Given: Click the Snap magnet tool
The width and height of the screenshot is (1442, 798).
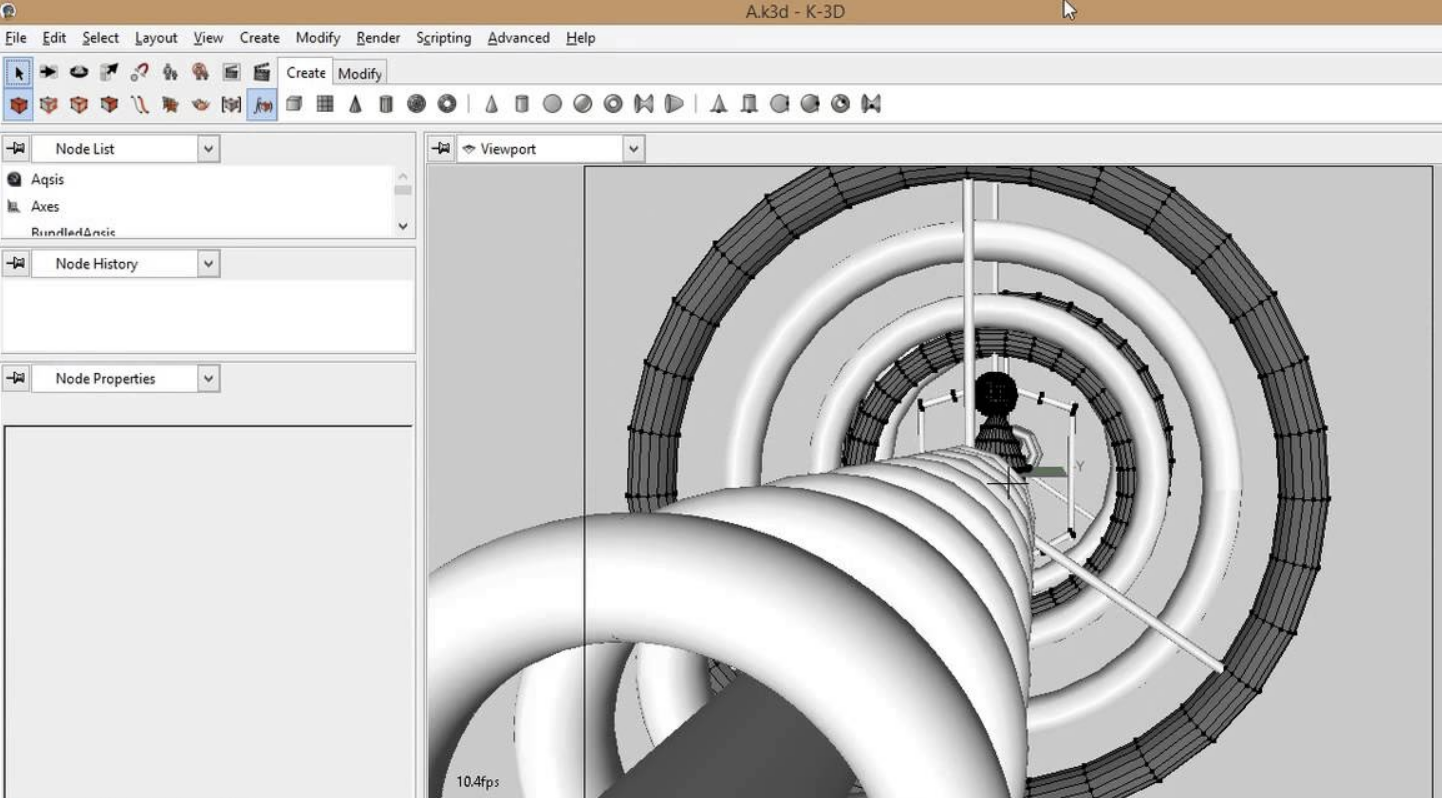Looking at the screenshot, I should click(140, 72).
